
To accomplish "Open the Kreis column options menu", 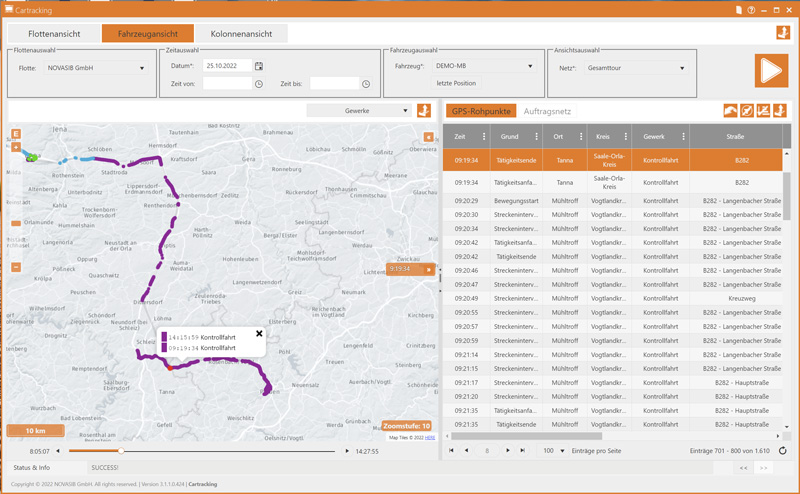I will click(626, 136).
